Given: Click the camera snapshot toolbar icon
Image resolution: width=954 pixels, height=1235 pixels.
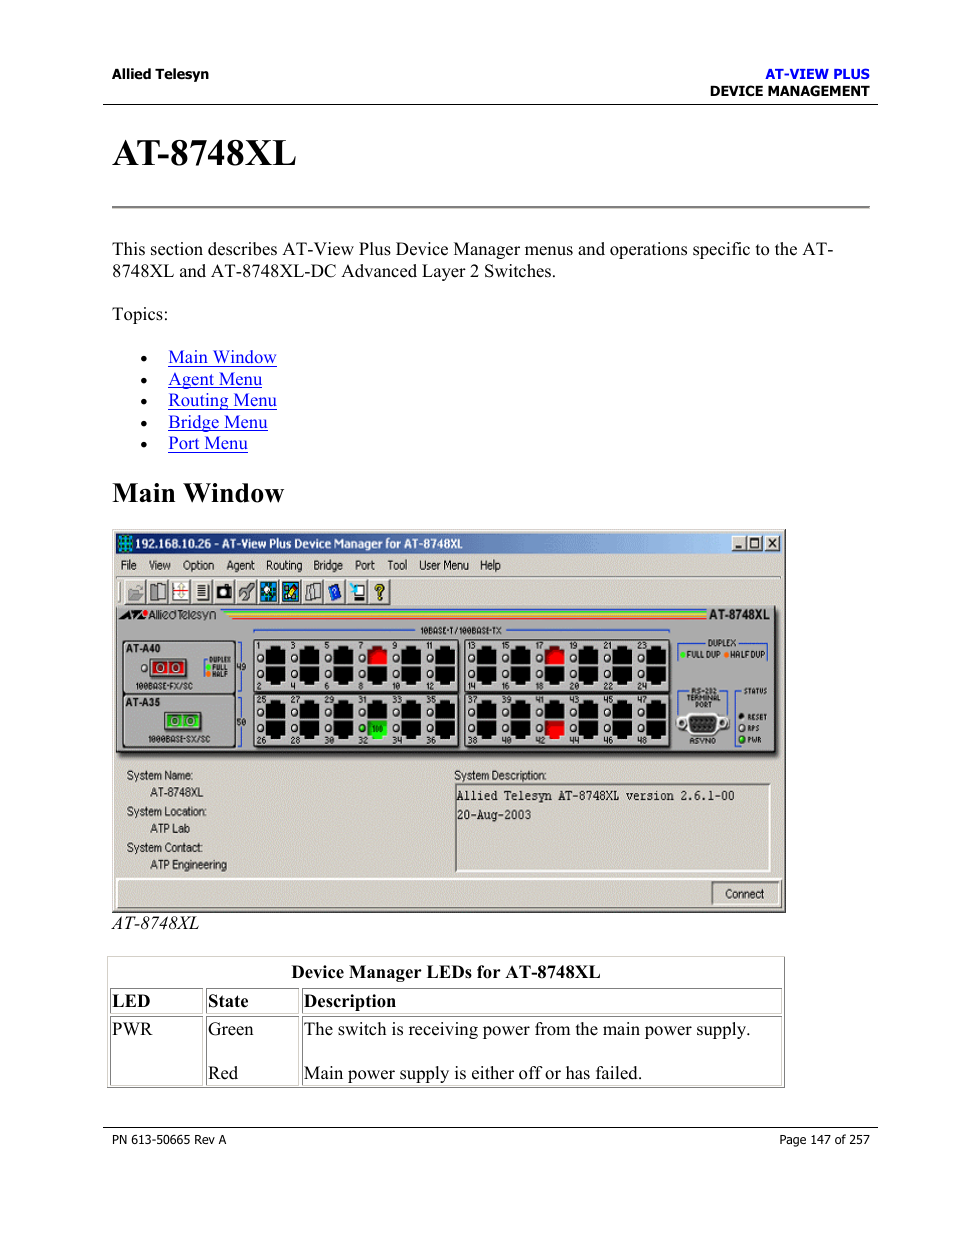Looking at the screenshot, I should coord(224,592).
